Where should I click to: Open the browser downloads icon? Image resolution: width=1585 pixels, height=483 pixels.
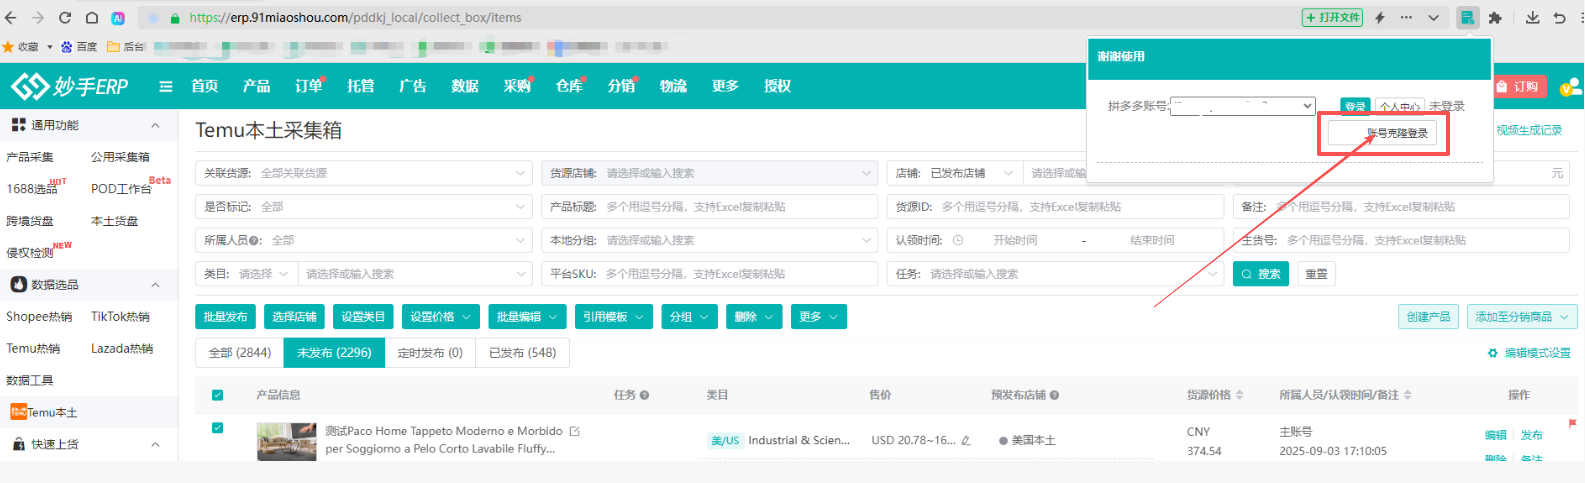click(1532, 18)
